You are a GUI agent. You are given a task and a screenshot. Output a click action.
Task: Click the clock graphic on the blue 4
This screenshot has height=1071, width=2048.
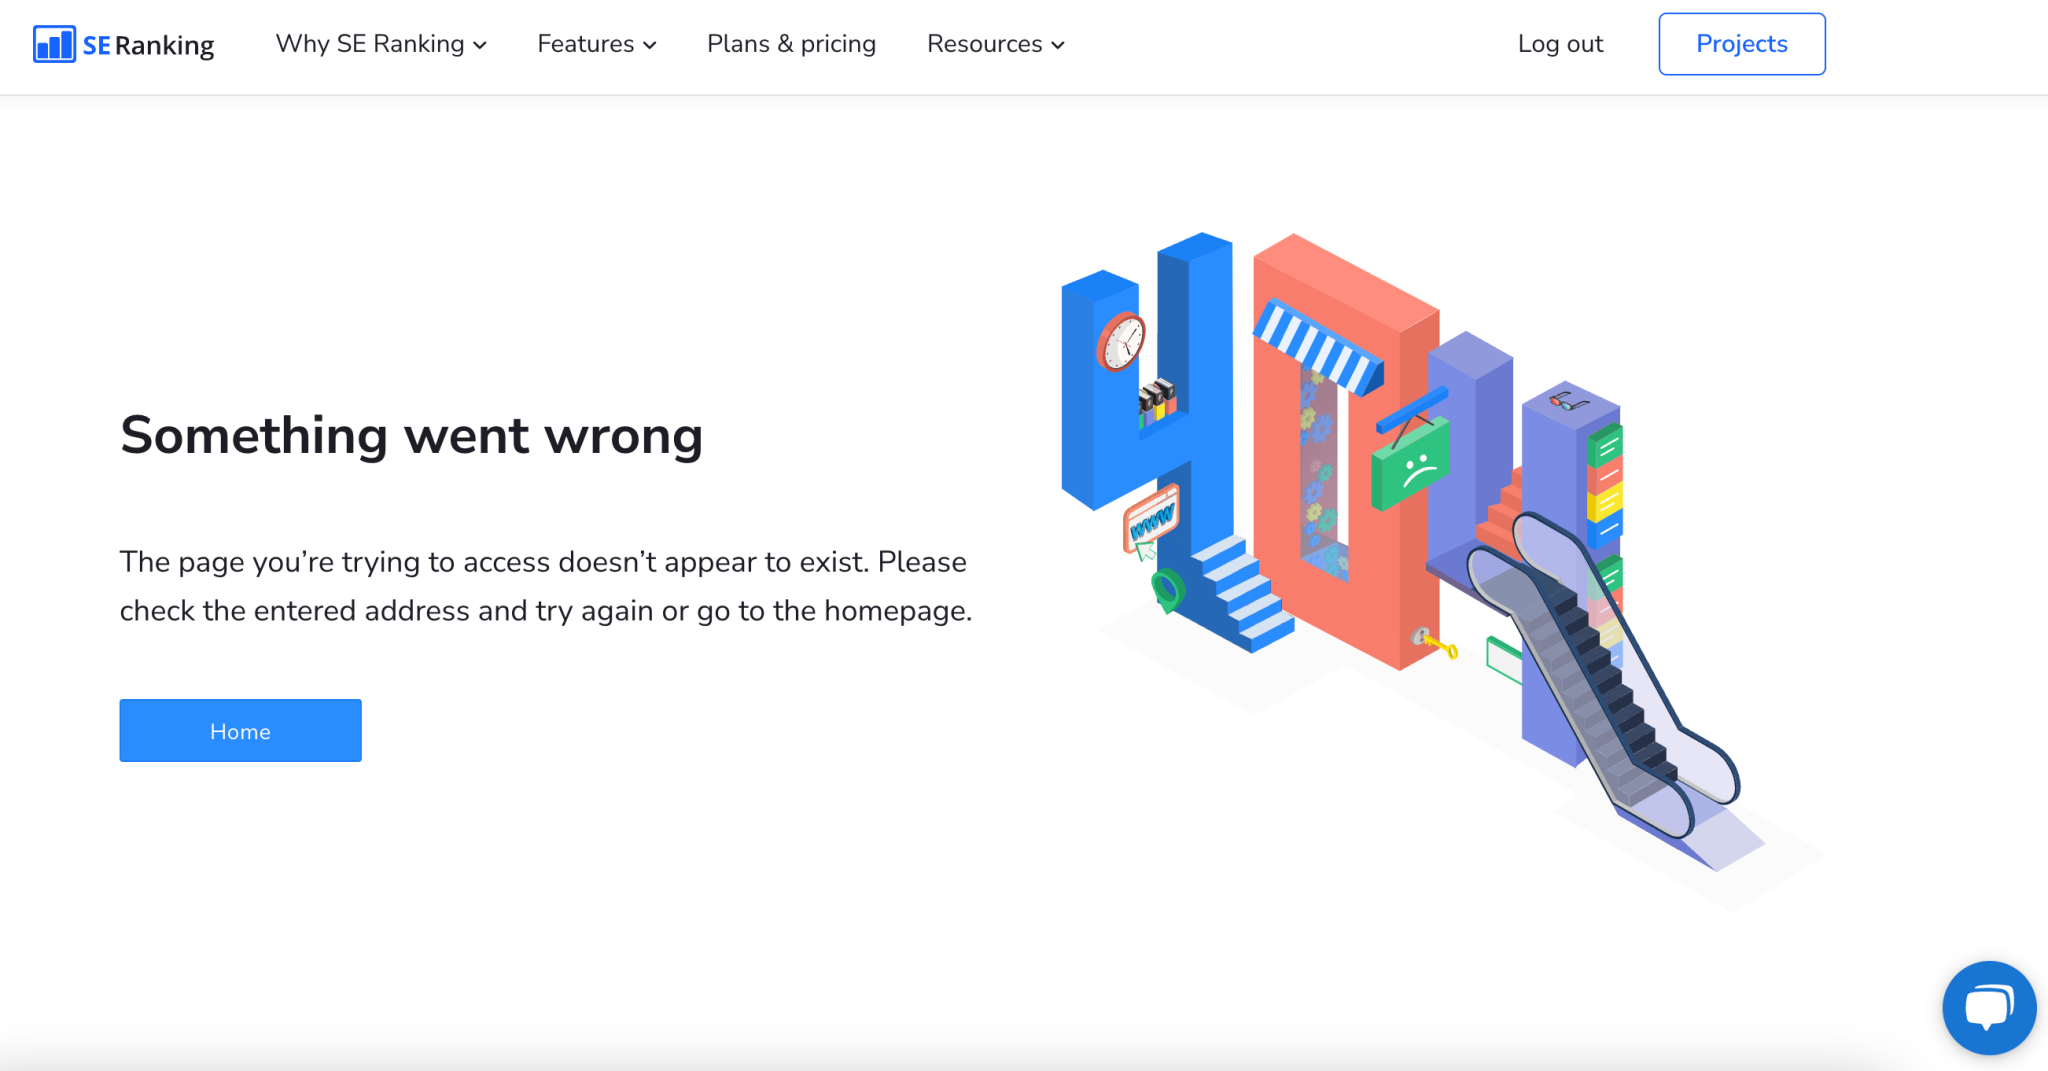pos(1122,341)
